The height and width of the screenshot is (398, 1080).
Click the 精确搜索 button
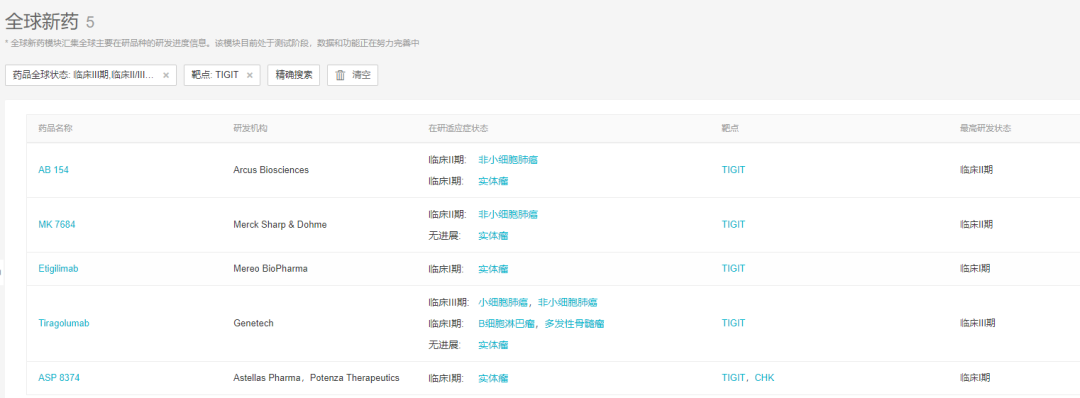click(293, 75)
